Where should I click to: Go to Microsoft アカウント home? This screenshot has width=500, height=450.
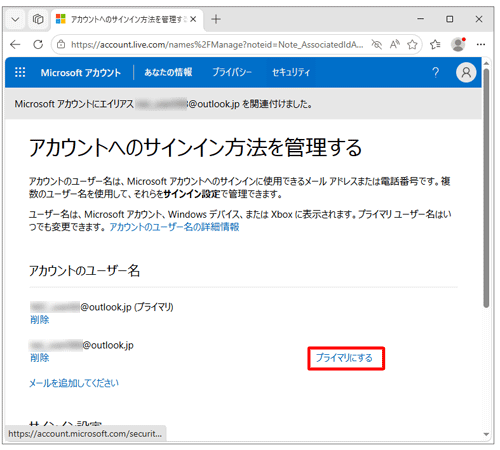point(81,72)
